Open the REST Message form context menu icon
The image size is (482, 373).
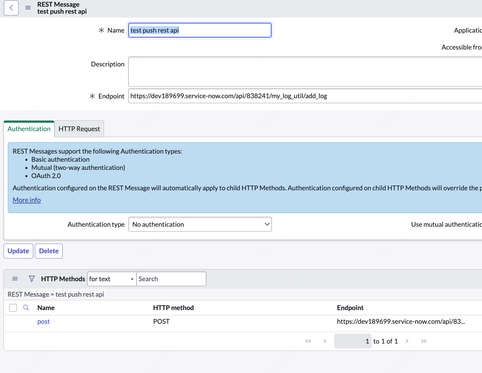28,8
